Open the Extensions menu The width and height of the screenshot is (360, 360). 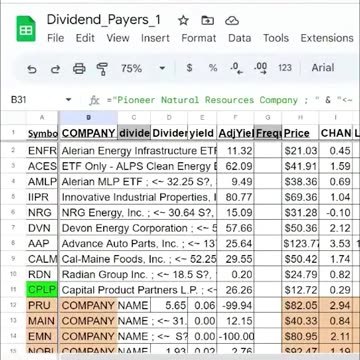(327, 38)
